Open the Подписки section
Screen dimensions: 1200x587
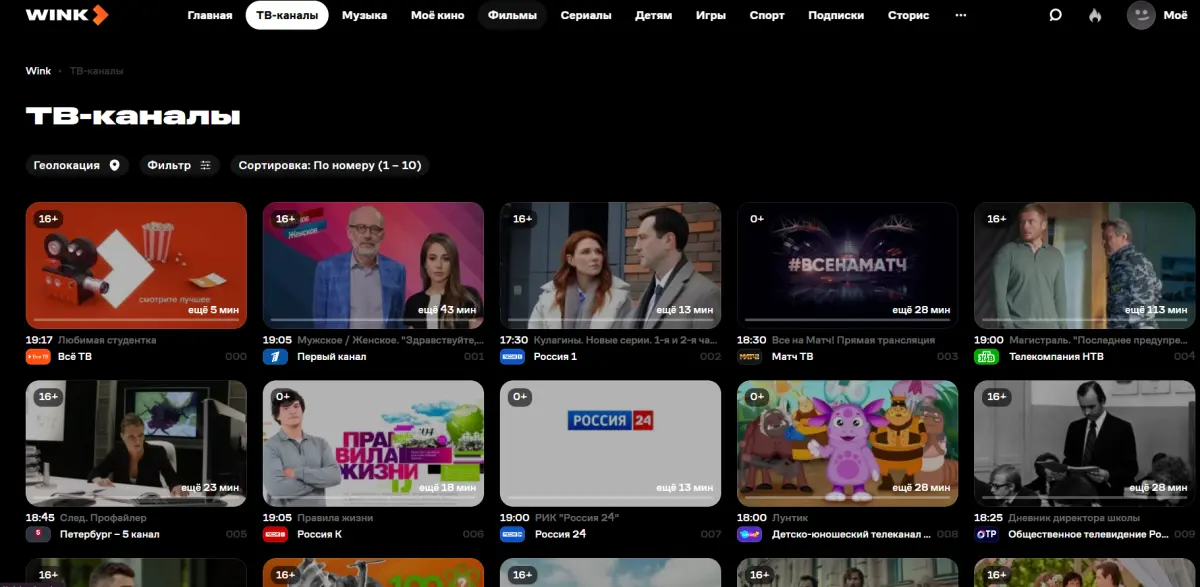836,15
